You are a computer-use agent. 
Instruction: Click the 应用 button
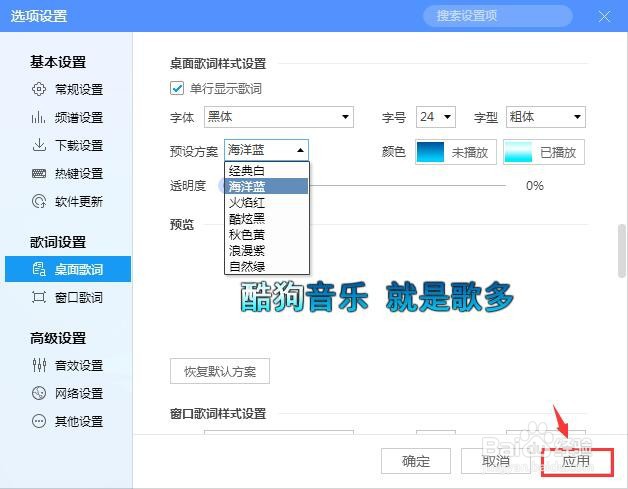click(577, 461)
